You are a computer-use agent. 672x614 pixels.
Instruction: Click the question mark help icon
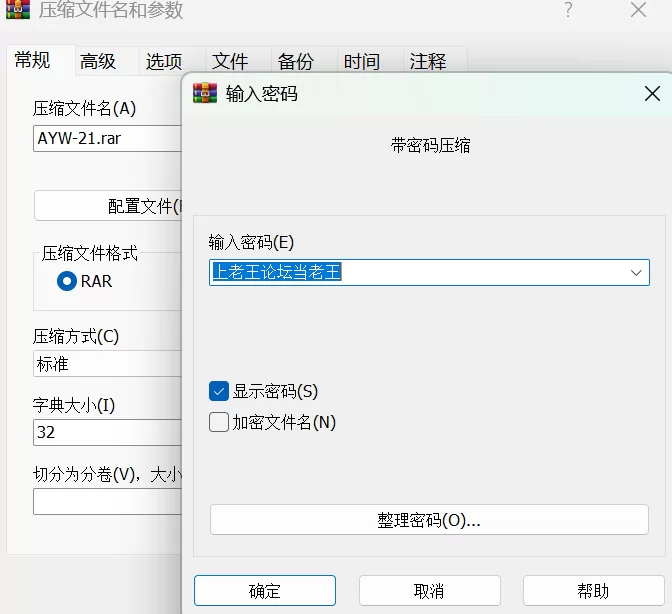coord(568,9)
